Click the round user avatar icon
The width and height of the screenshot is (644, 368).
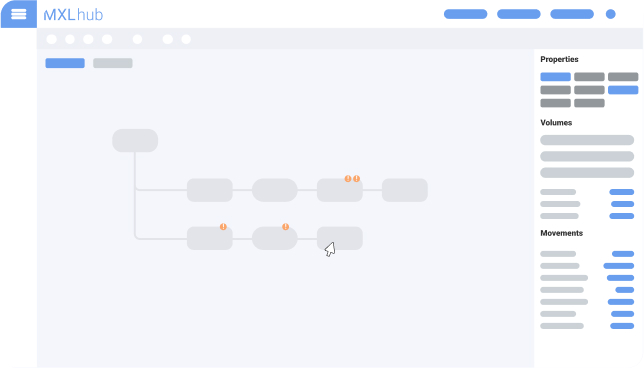(x=611, y=14)
